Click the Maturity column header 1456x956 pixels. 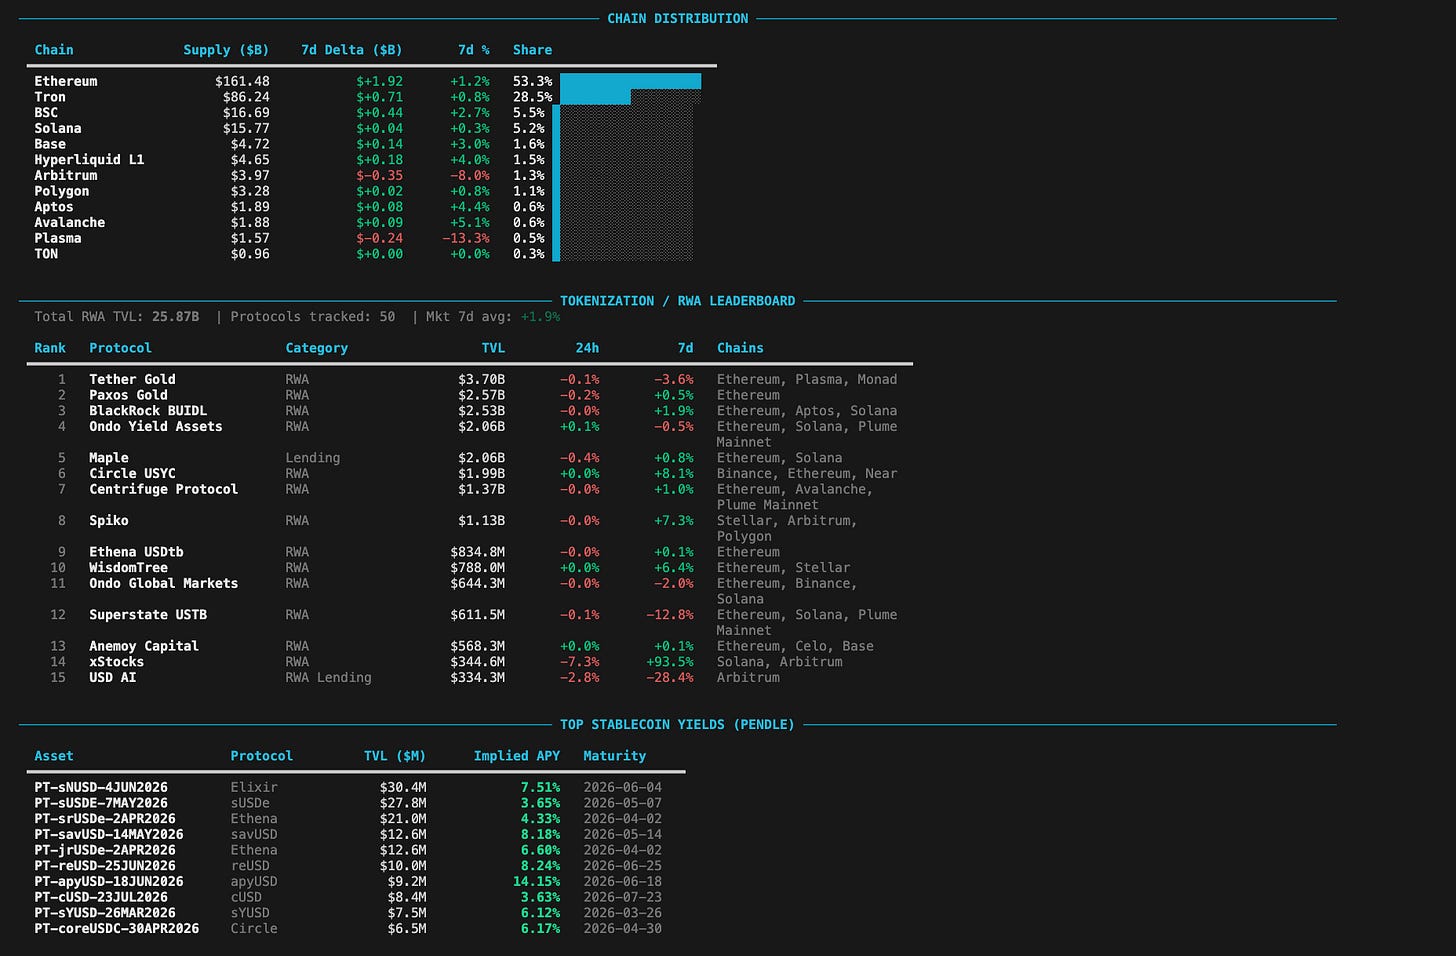tap(615, 756)
